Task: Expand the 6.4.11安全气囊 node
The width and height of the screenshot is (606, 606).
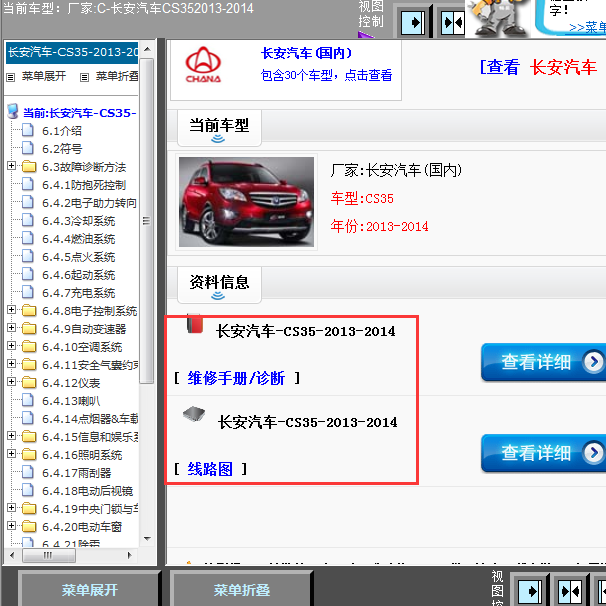Action: click(12, 364)
